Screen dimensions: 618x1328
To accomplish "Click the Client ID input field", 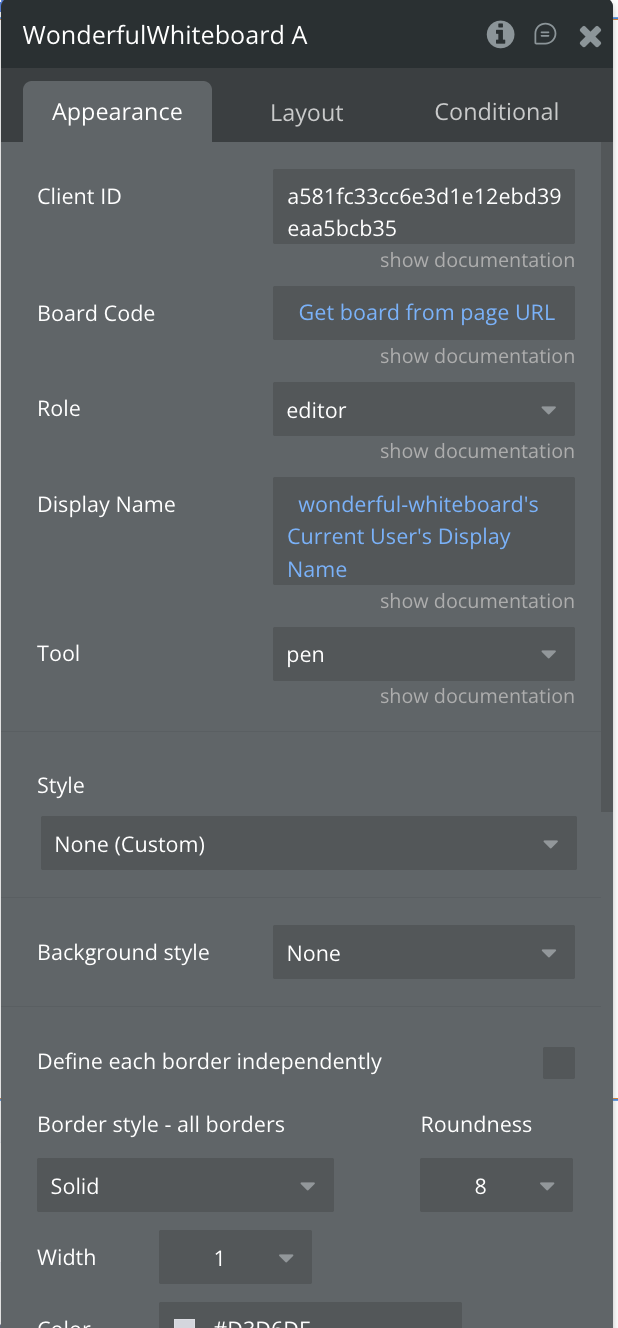I will pos(423,212).
